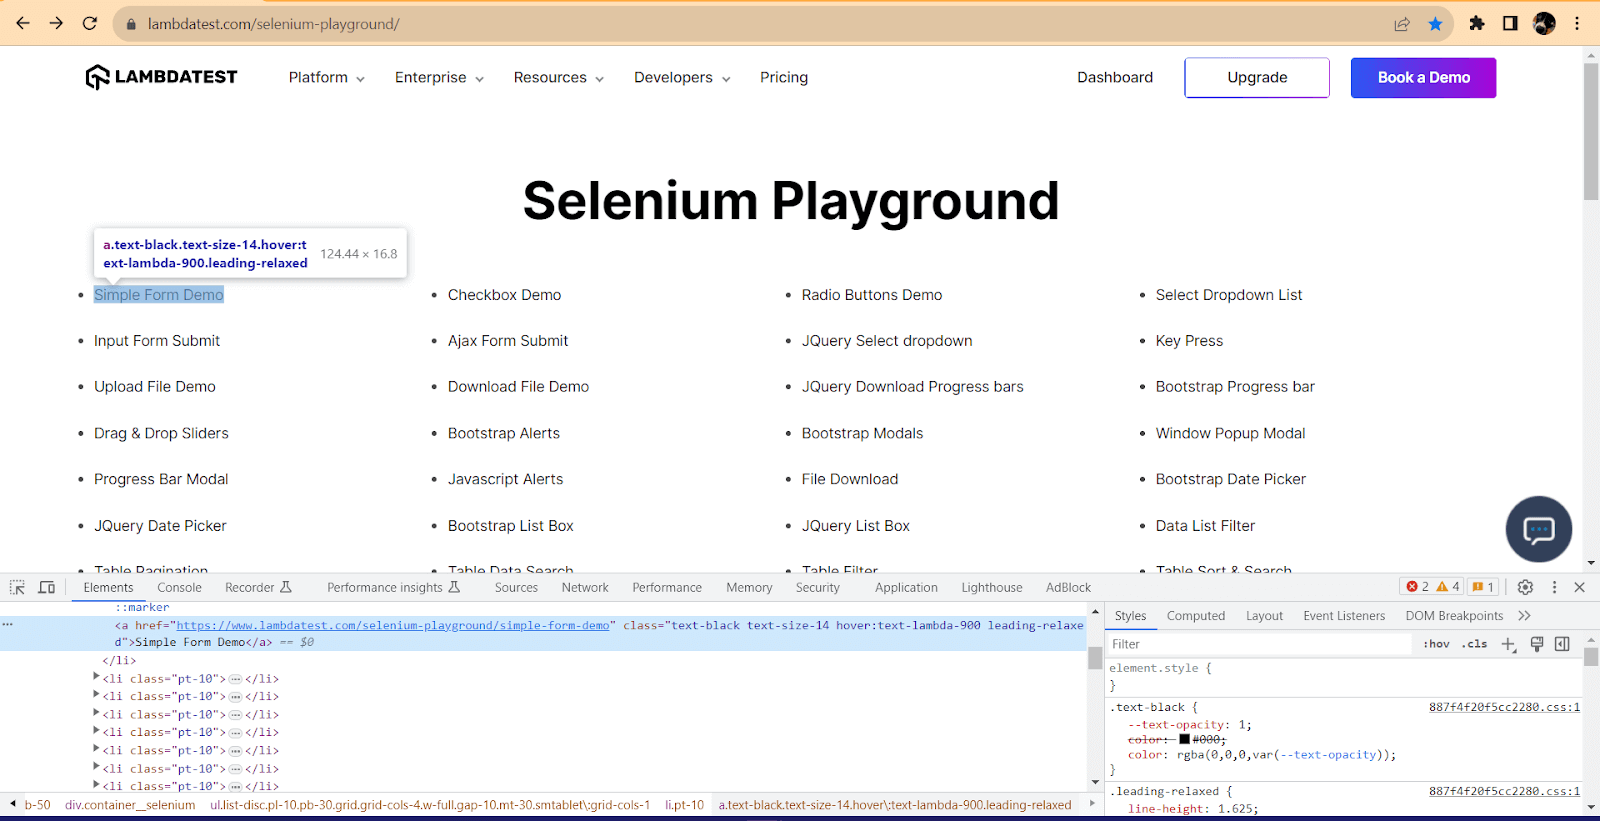
Task: Click the new style rule plus icon
Action: [x=1509, y=644]
